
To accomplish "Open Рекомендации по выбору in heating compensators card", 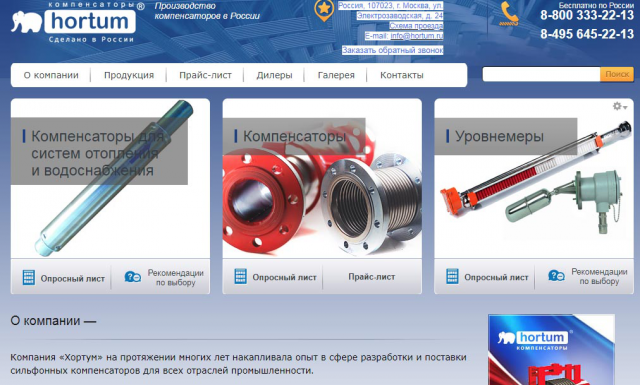I will 176,278.
